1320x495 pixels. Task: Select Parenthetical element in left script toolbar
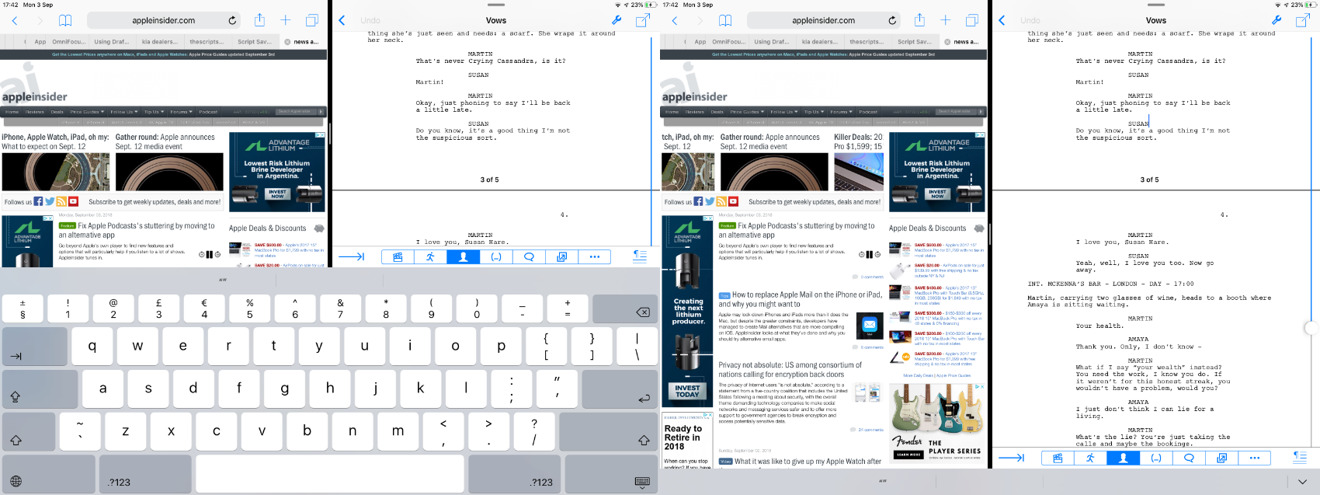coord(496,257)
